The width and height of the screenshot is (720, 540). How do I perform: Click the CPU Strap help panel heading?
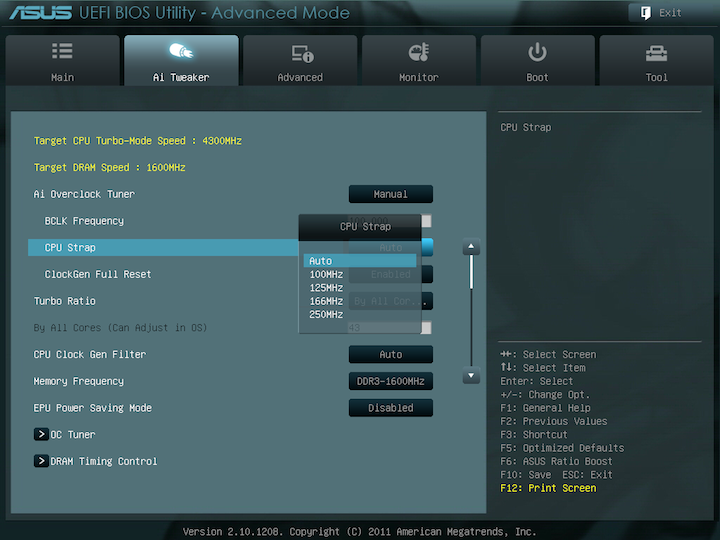[x=526, y=127]
